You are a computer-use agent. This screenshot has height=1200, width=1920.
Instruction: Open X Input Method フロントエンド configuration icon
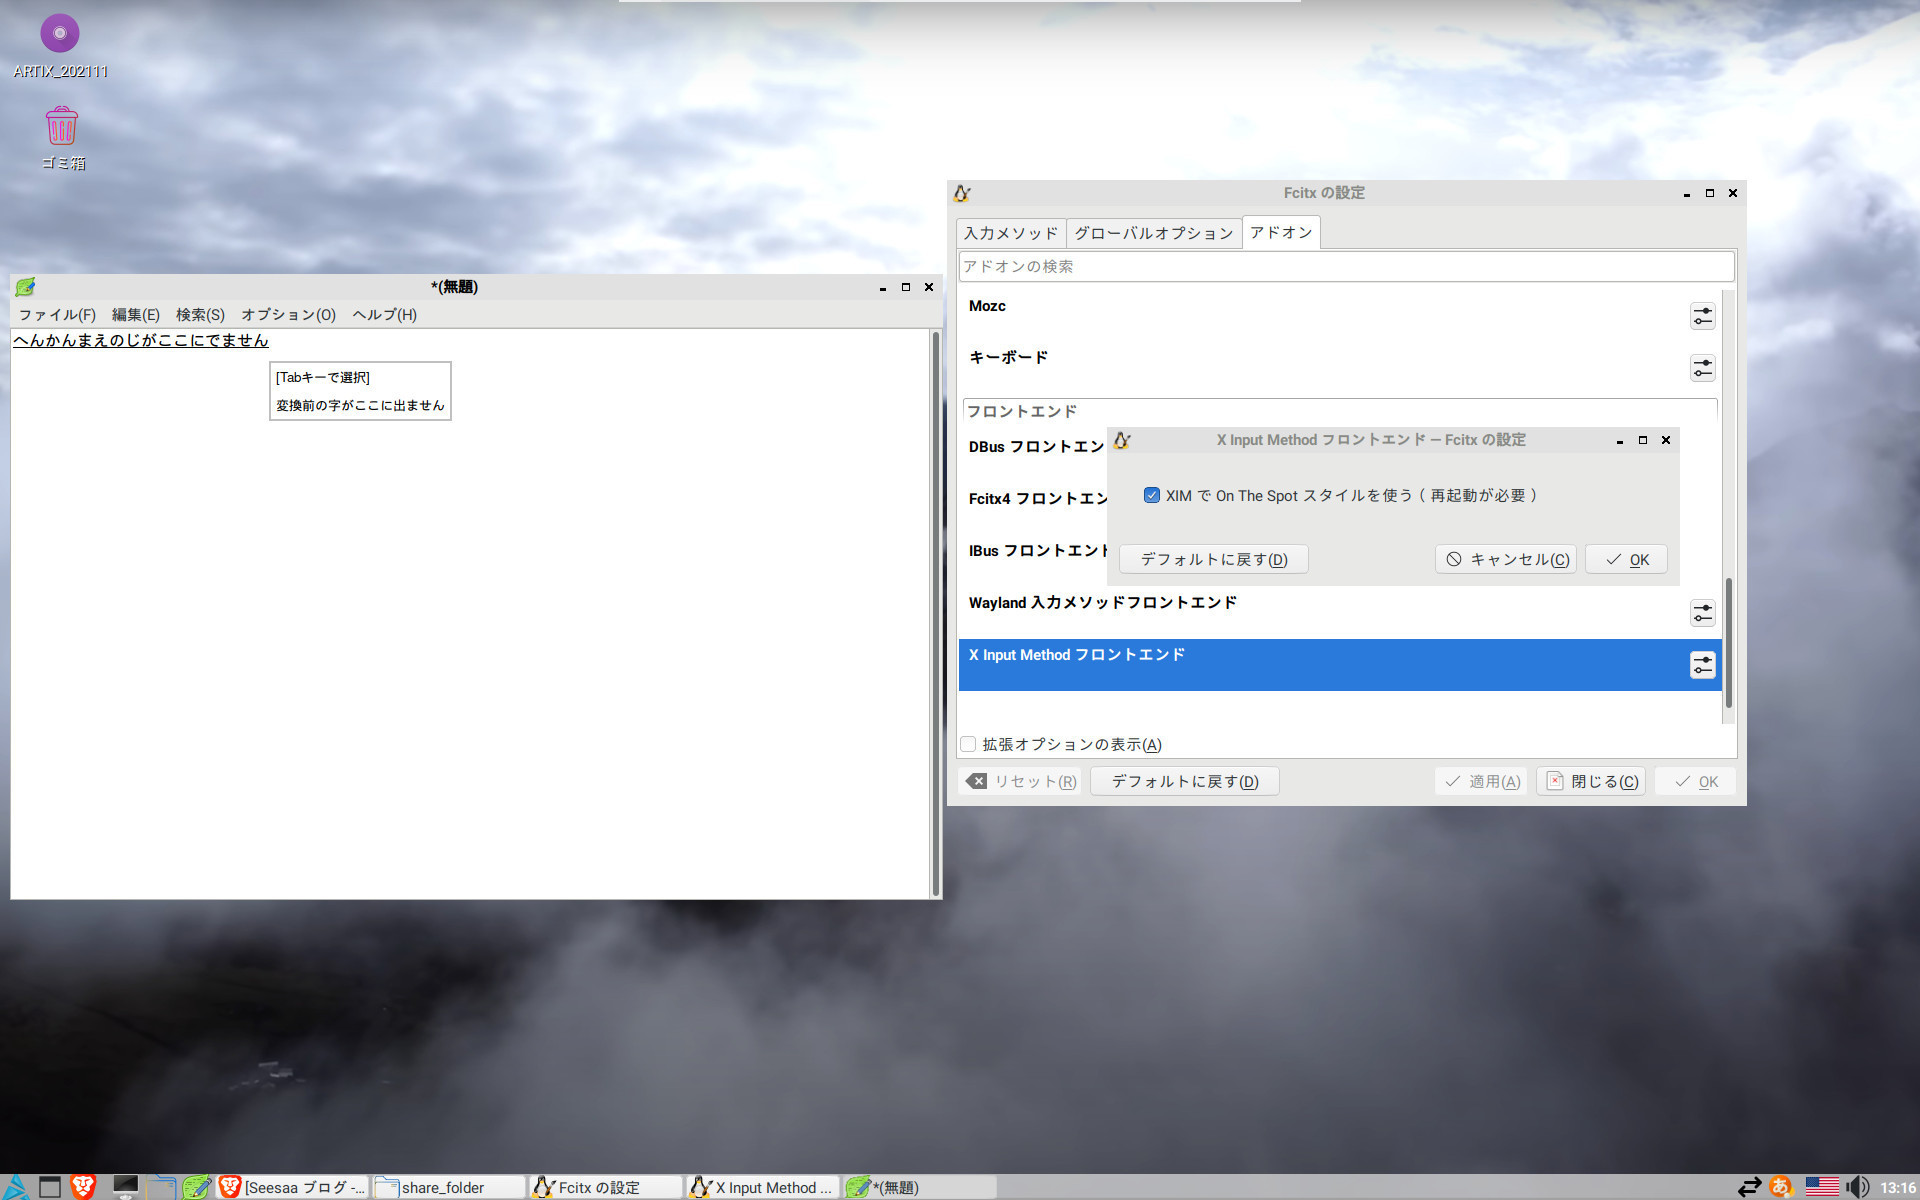1702,665
